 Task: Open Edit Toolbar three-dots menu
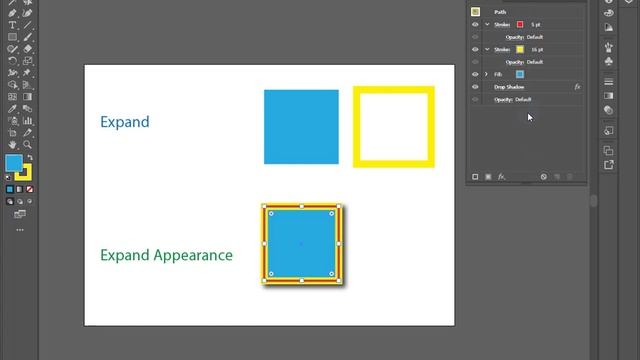(20, 230)
